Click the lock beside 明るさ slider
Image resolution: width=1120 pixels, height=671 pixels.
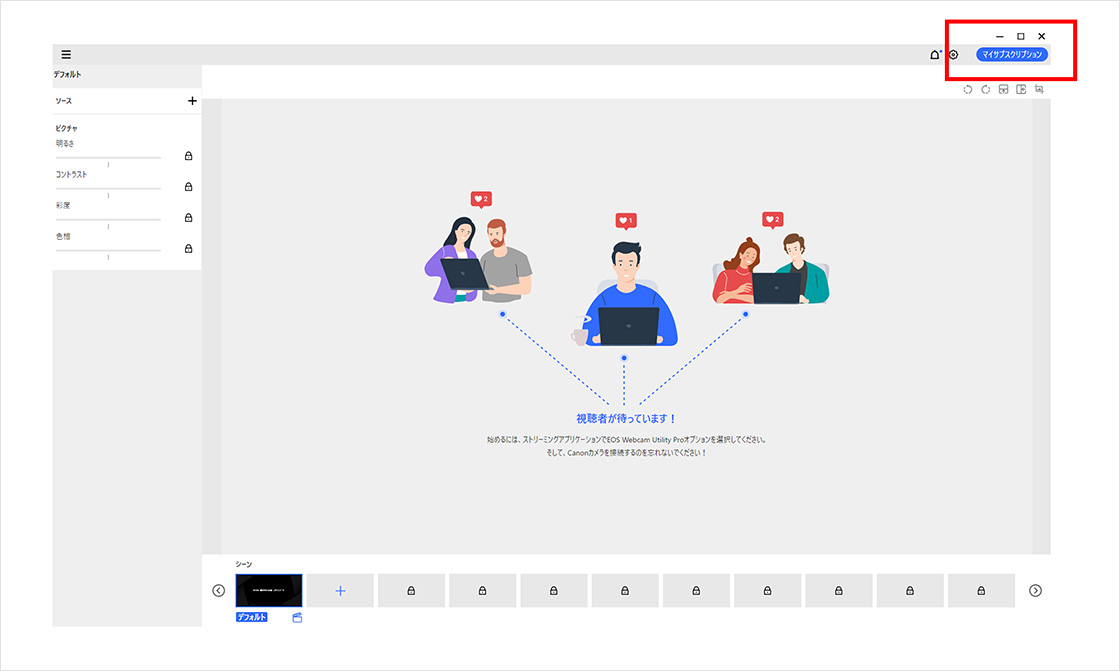click(188, 156)
